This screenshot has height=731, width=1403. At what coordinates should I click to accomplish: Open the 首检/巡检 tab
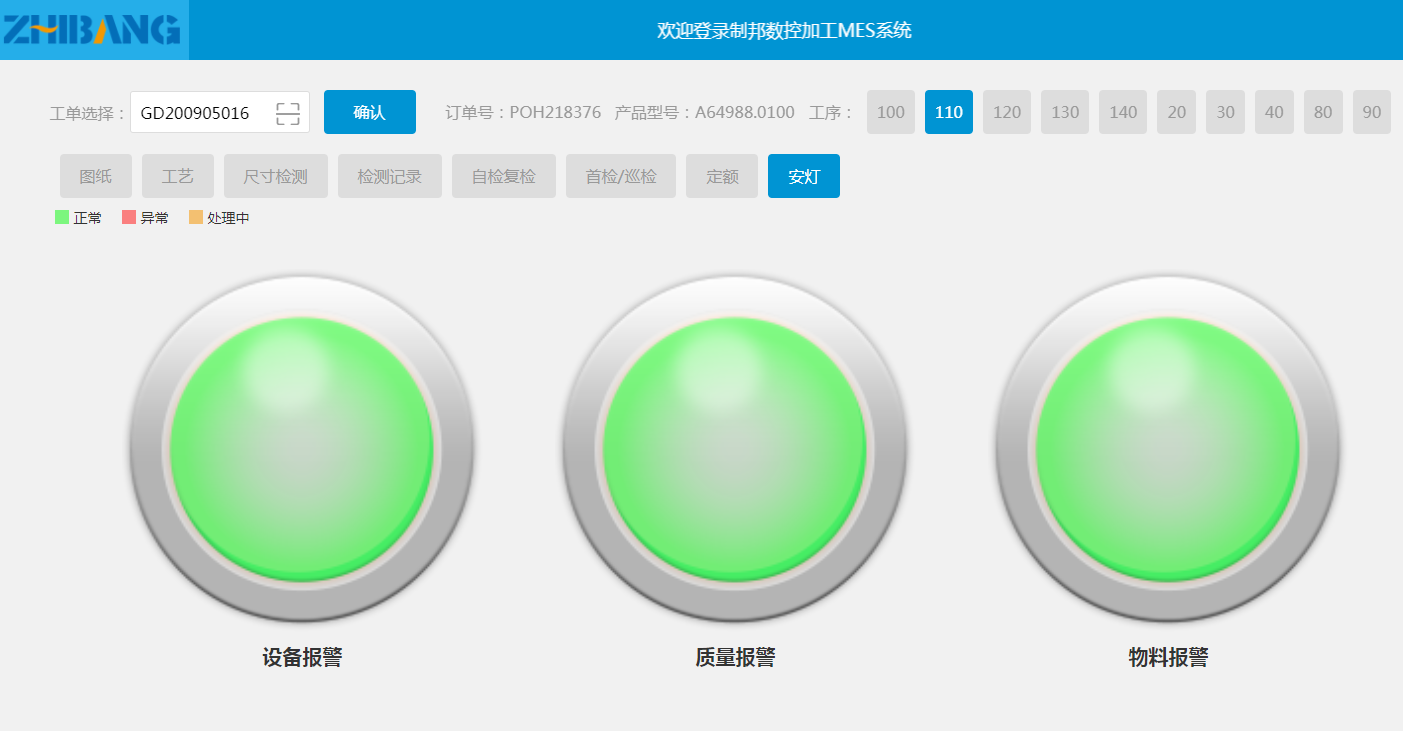[x=621, y=176]
